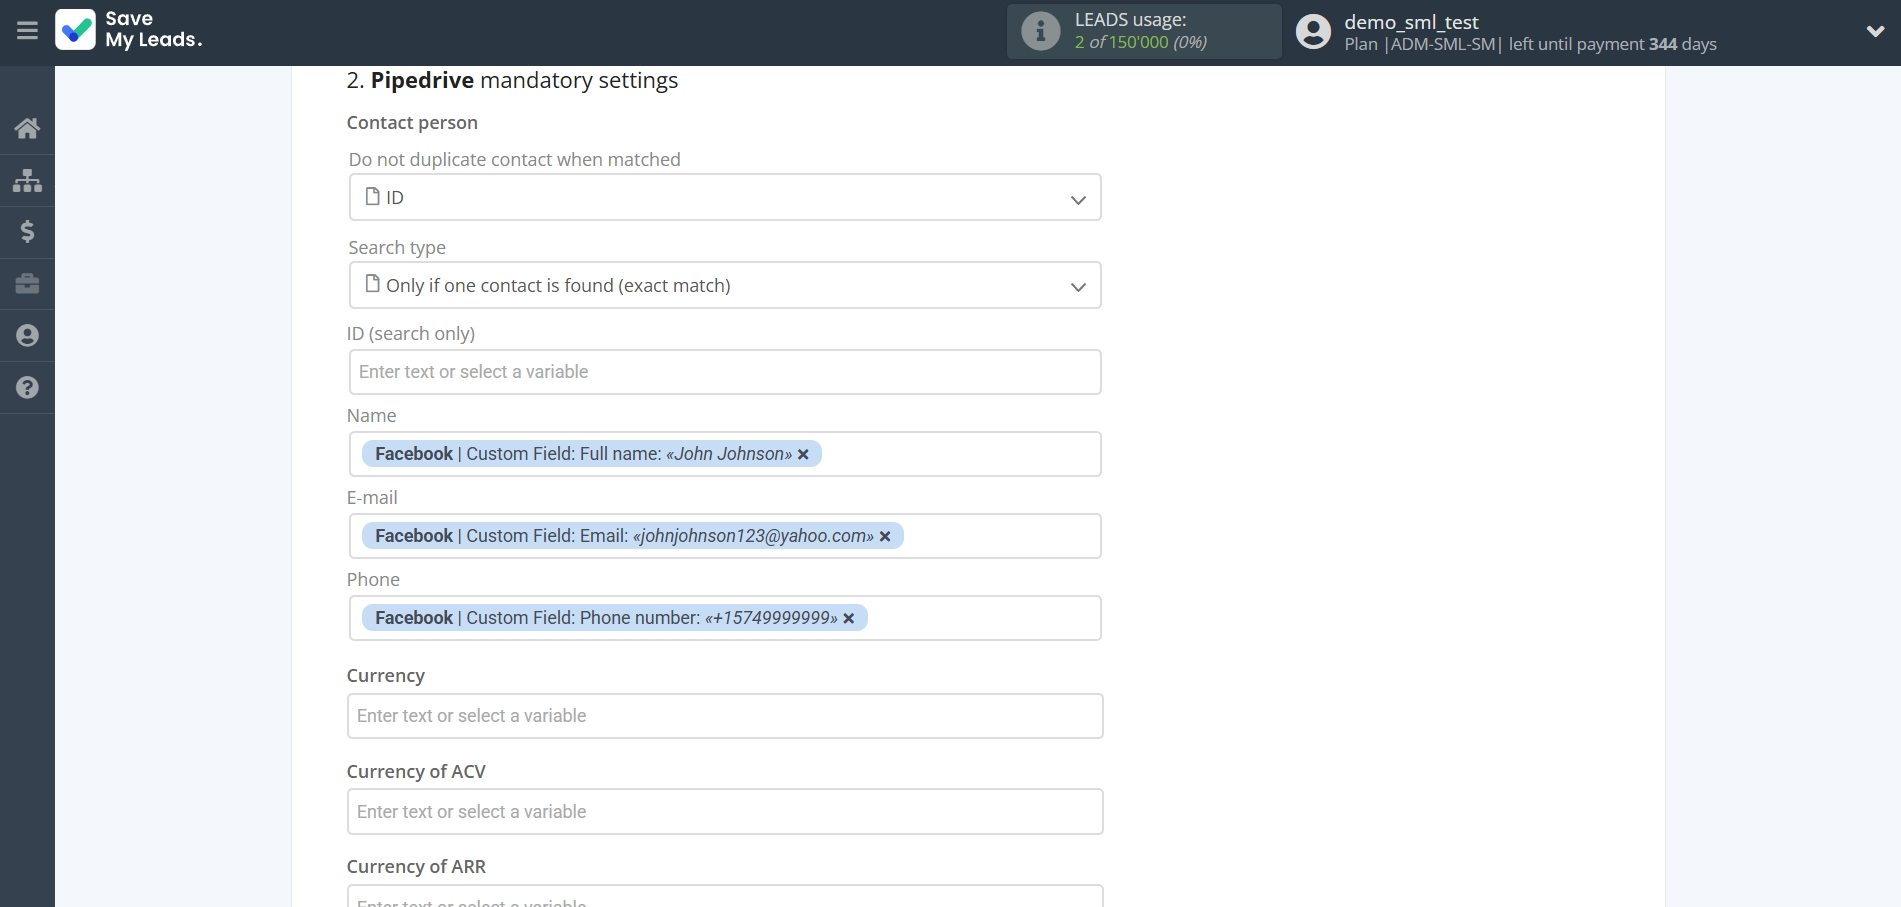Click the briefcase icon in the sidebar
Screen dimensions: 1901x907
(x=26, y=284)
